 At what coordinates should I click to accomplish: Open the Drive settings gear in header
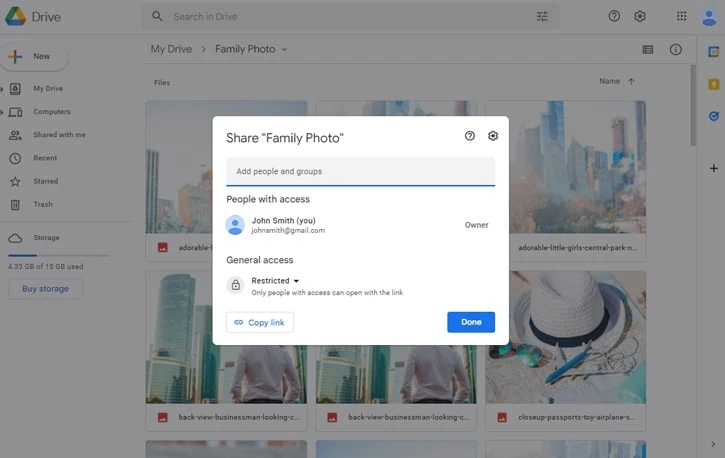click(x=640, y=16)
